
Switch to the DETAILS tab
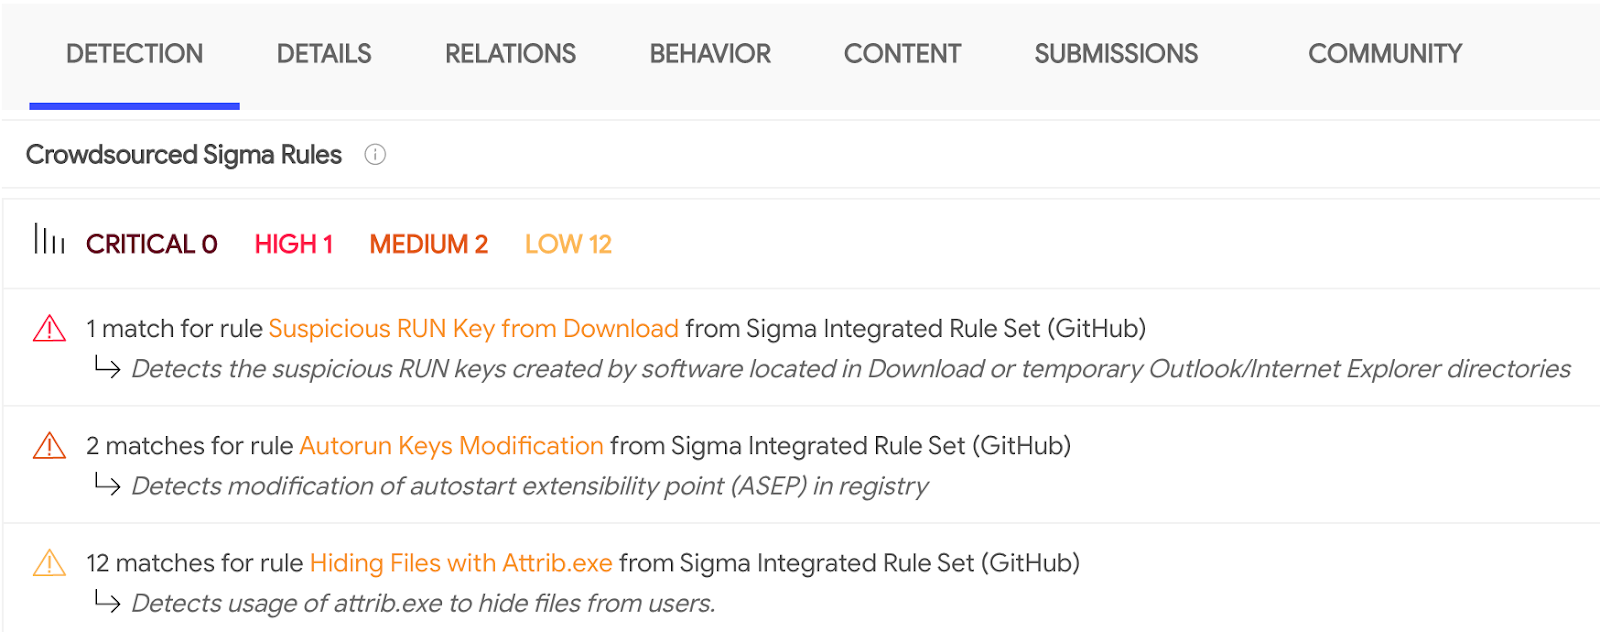tap(324, 54)
